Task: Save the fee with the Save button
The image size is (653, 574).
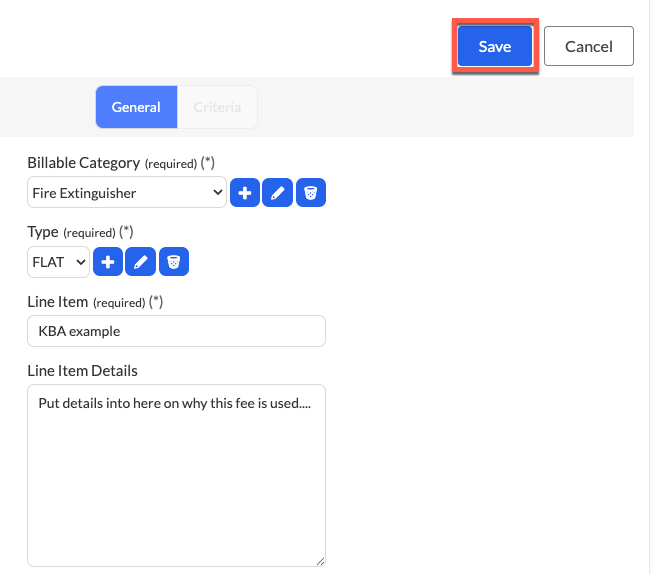Action: [x=495, y=46]
